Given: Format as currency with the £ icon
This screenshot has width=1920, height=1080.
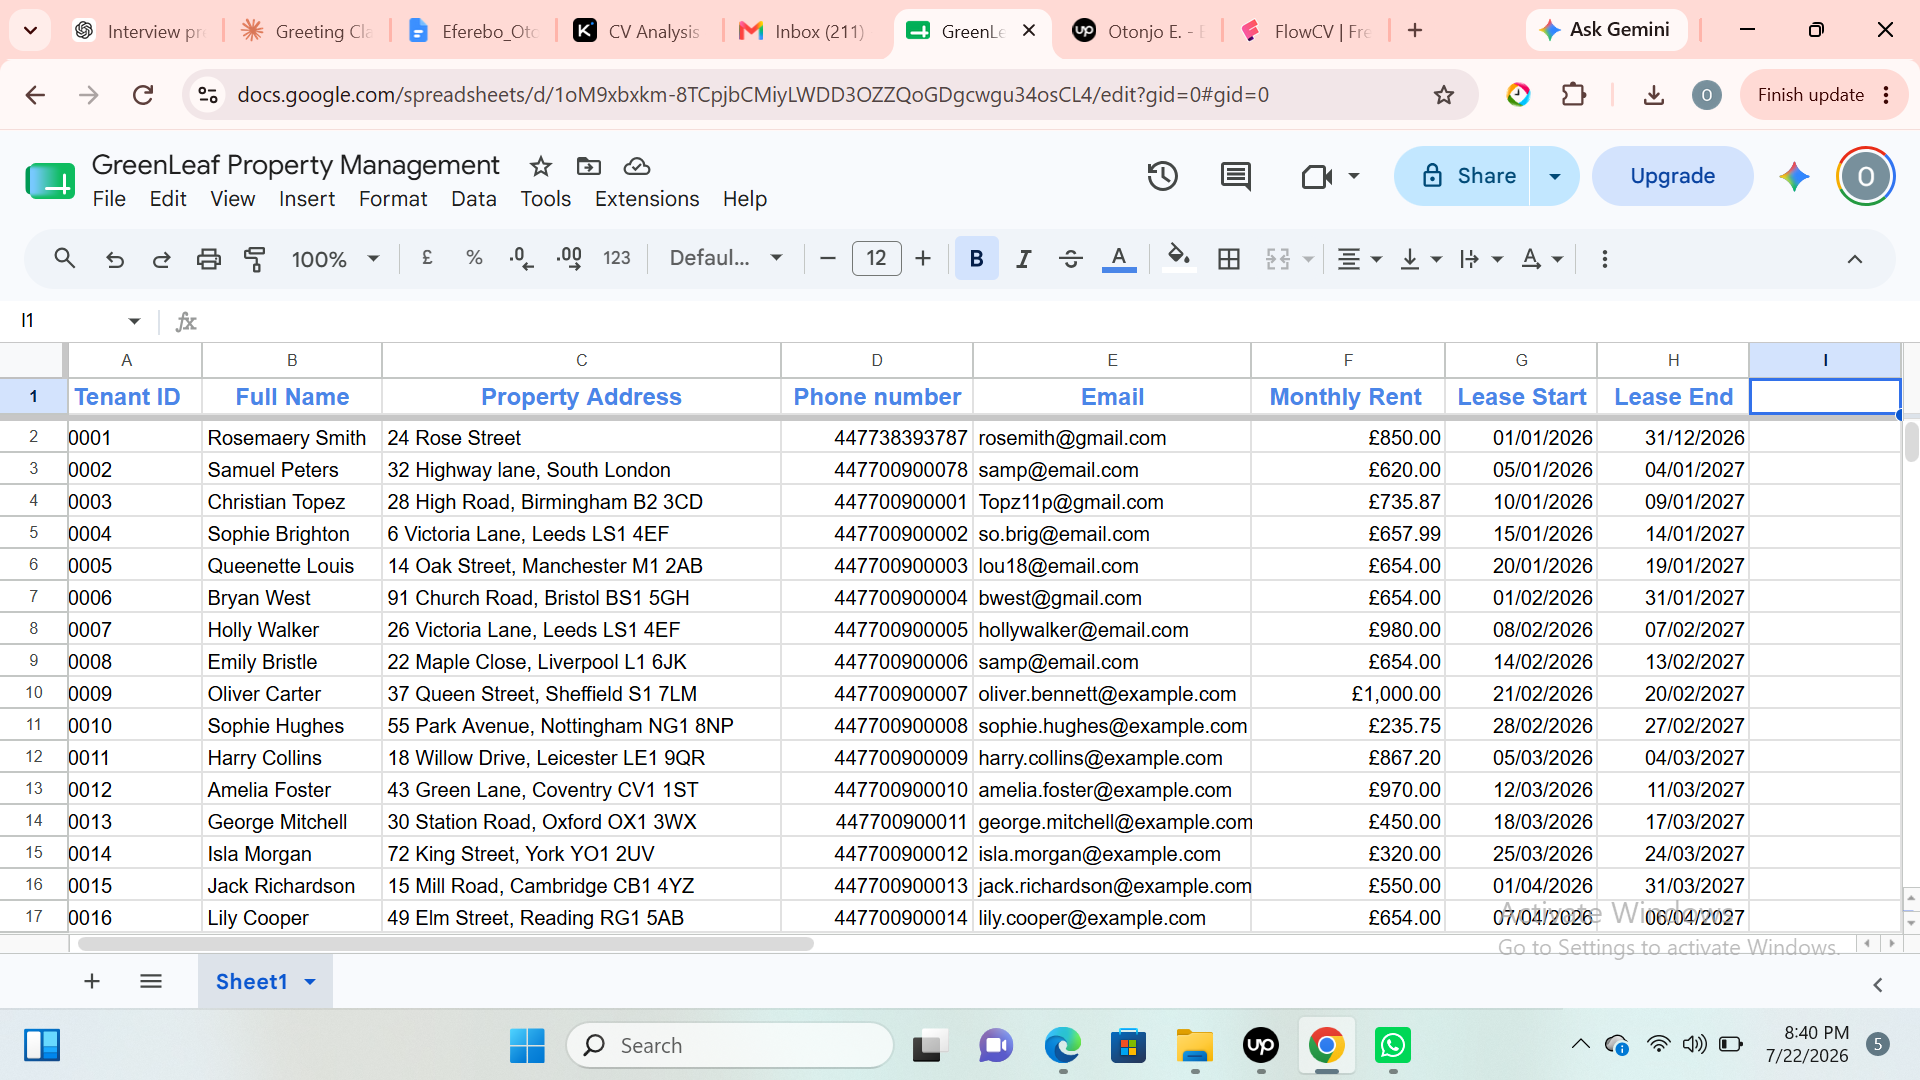Looking at the screenshot, I should 427,258.
